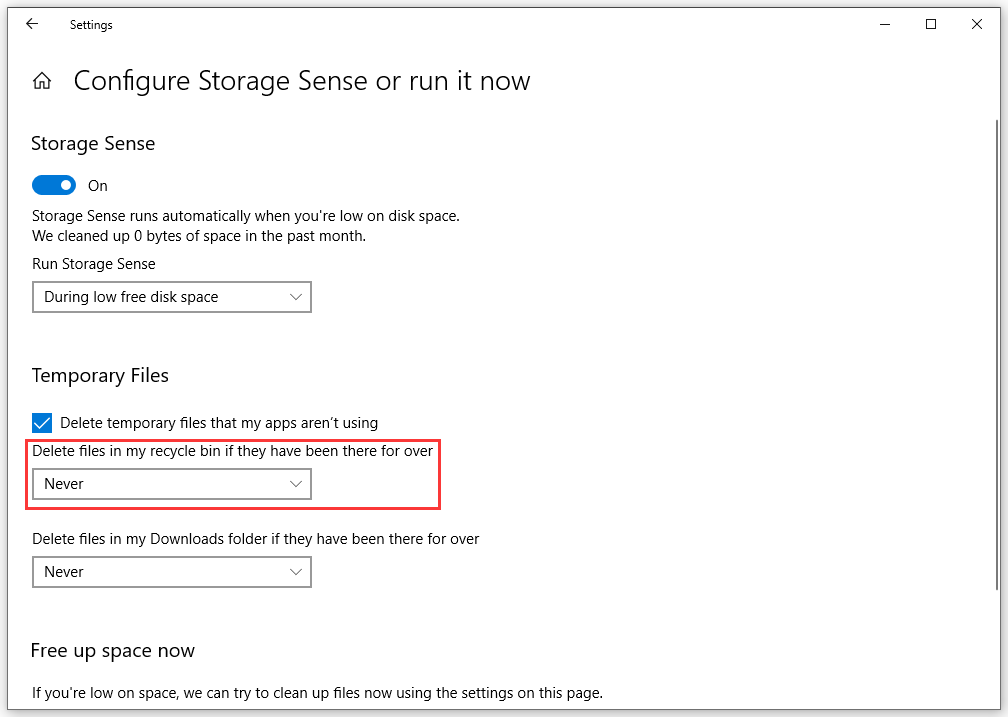The height and width of the screenshot is (717, 1008).
Task: Click the 'Configure Storage Sense or run it now' heading
Action: 302,82
